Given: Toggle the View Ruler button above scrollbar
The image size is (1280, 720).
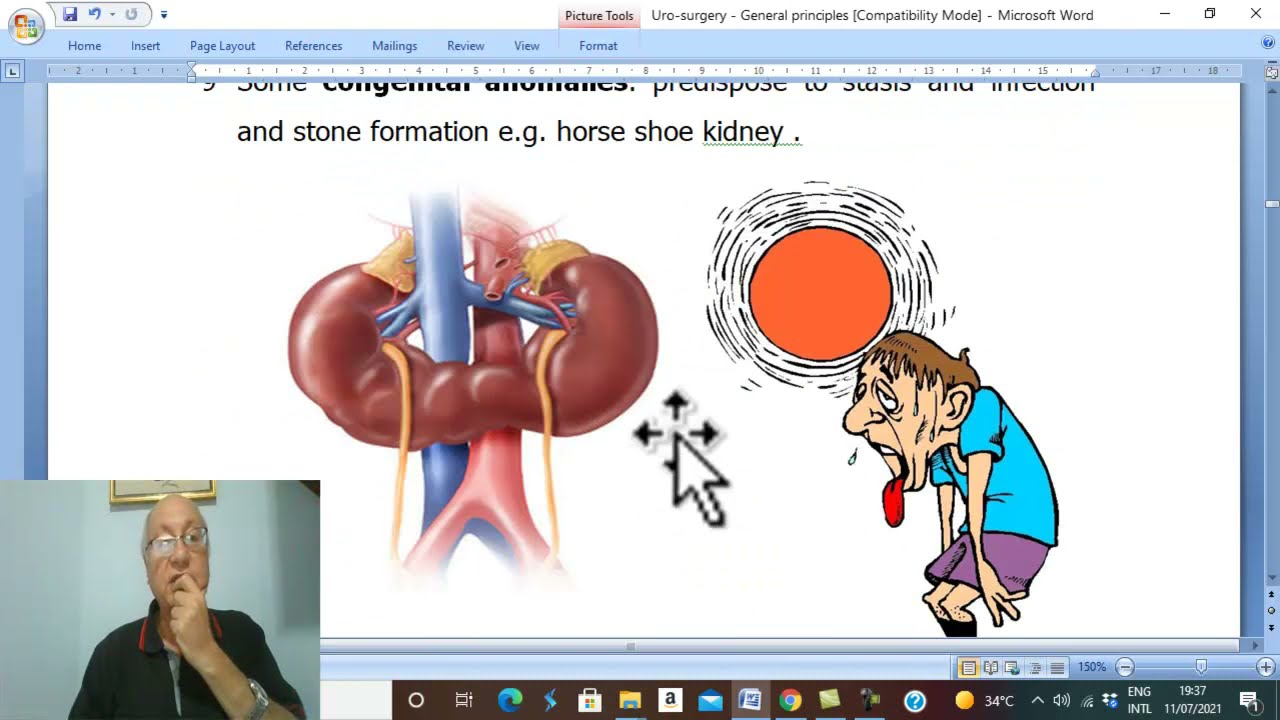Looking at the screenshot, I should (x=1272, y=72).
